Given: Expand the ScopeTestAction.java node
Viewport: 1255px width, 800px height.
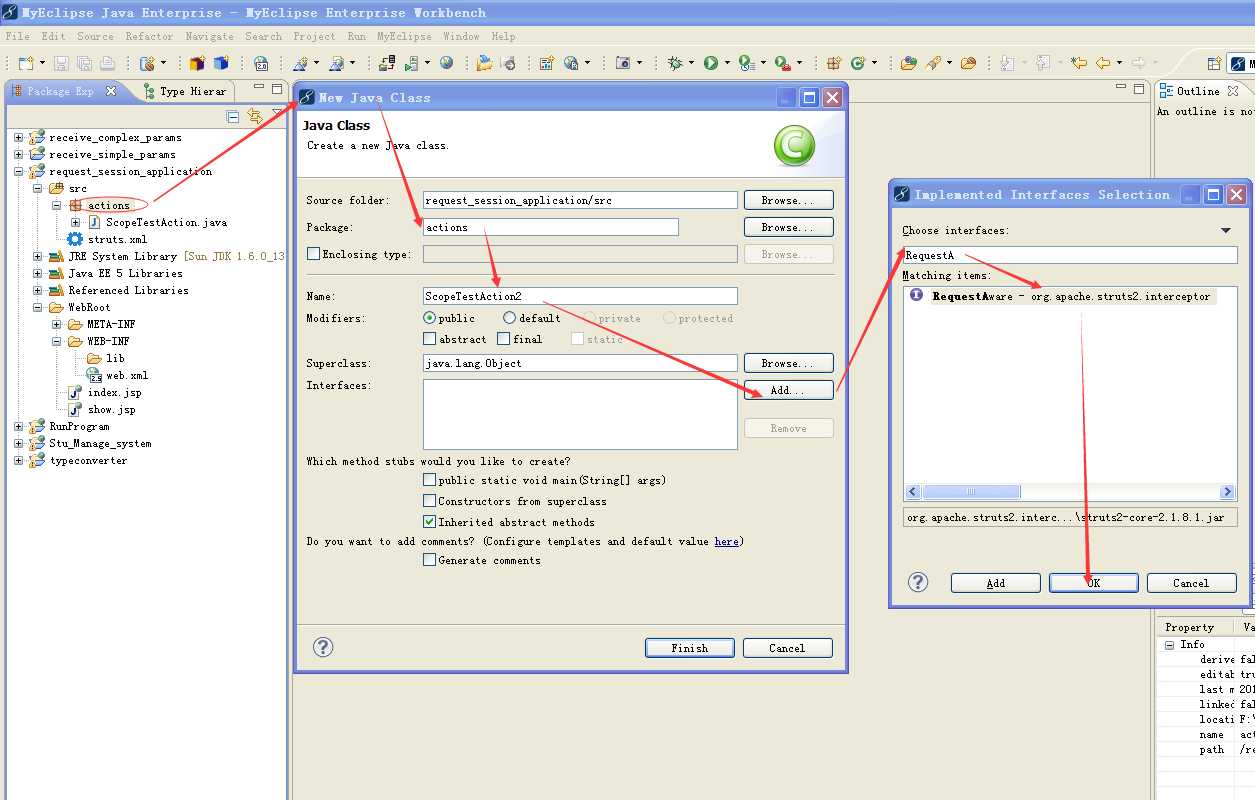Looking at the screenshot, I should pyautogui.click(x=76, y=222).
